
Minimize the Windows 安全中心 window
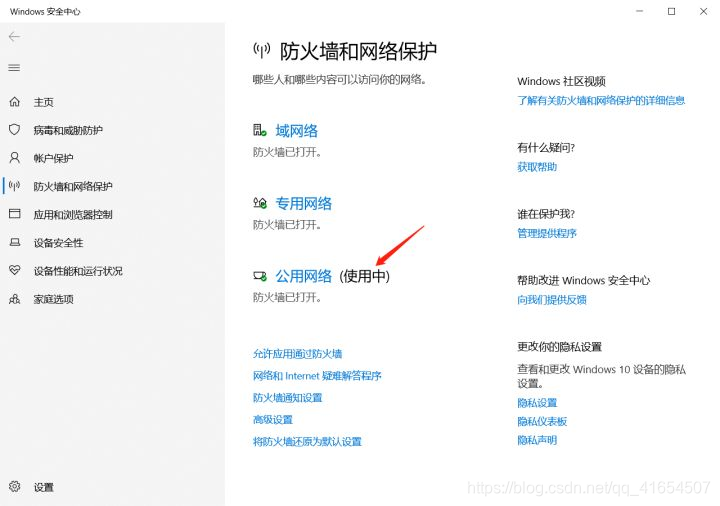(x=640, y=11)
